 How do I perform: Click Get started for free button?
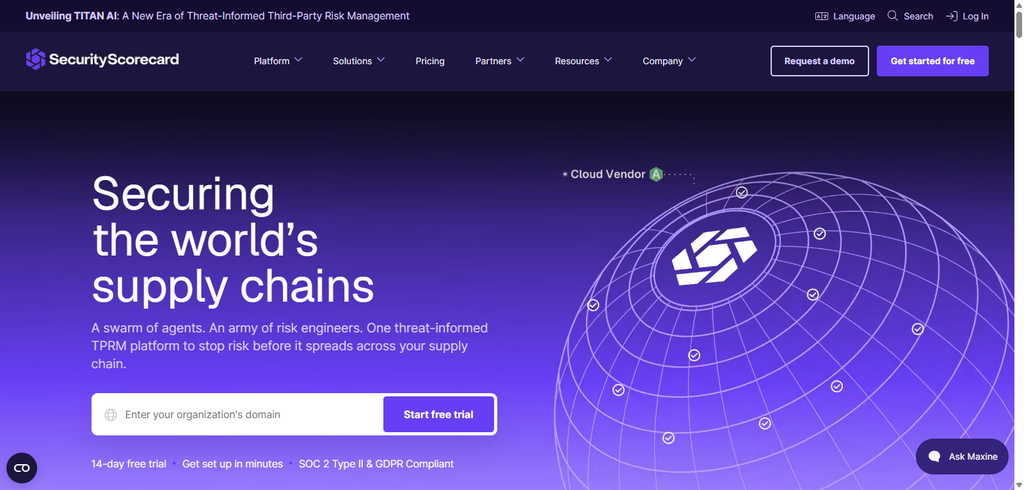pyautogui.click(x=933, y=61)
